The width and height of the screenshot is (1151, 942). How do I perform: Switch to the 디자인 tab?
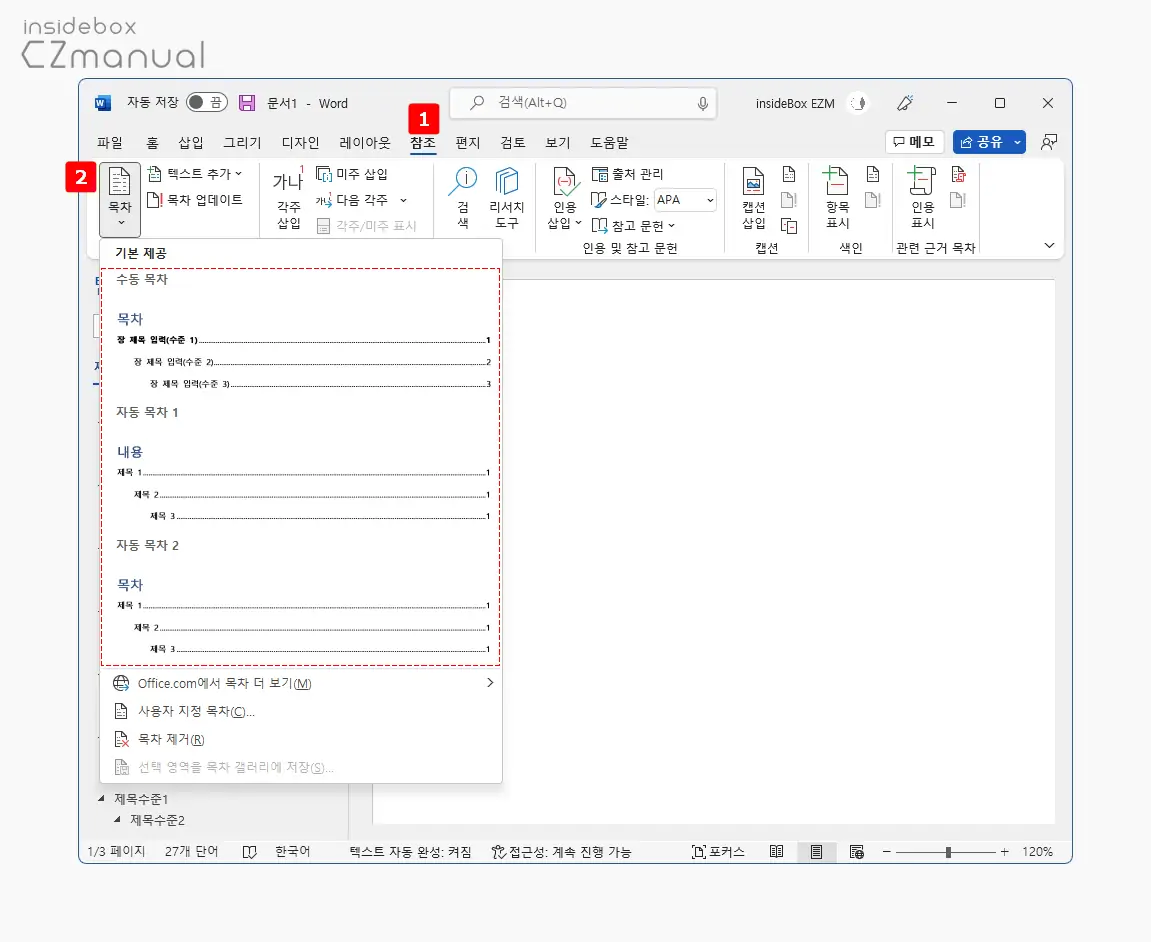click(300, 142)
